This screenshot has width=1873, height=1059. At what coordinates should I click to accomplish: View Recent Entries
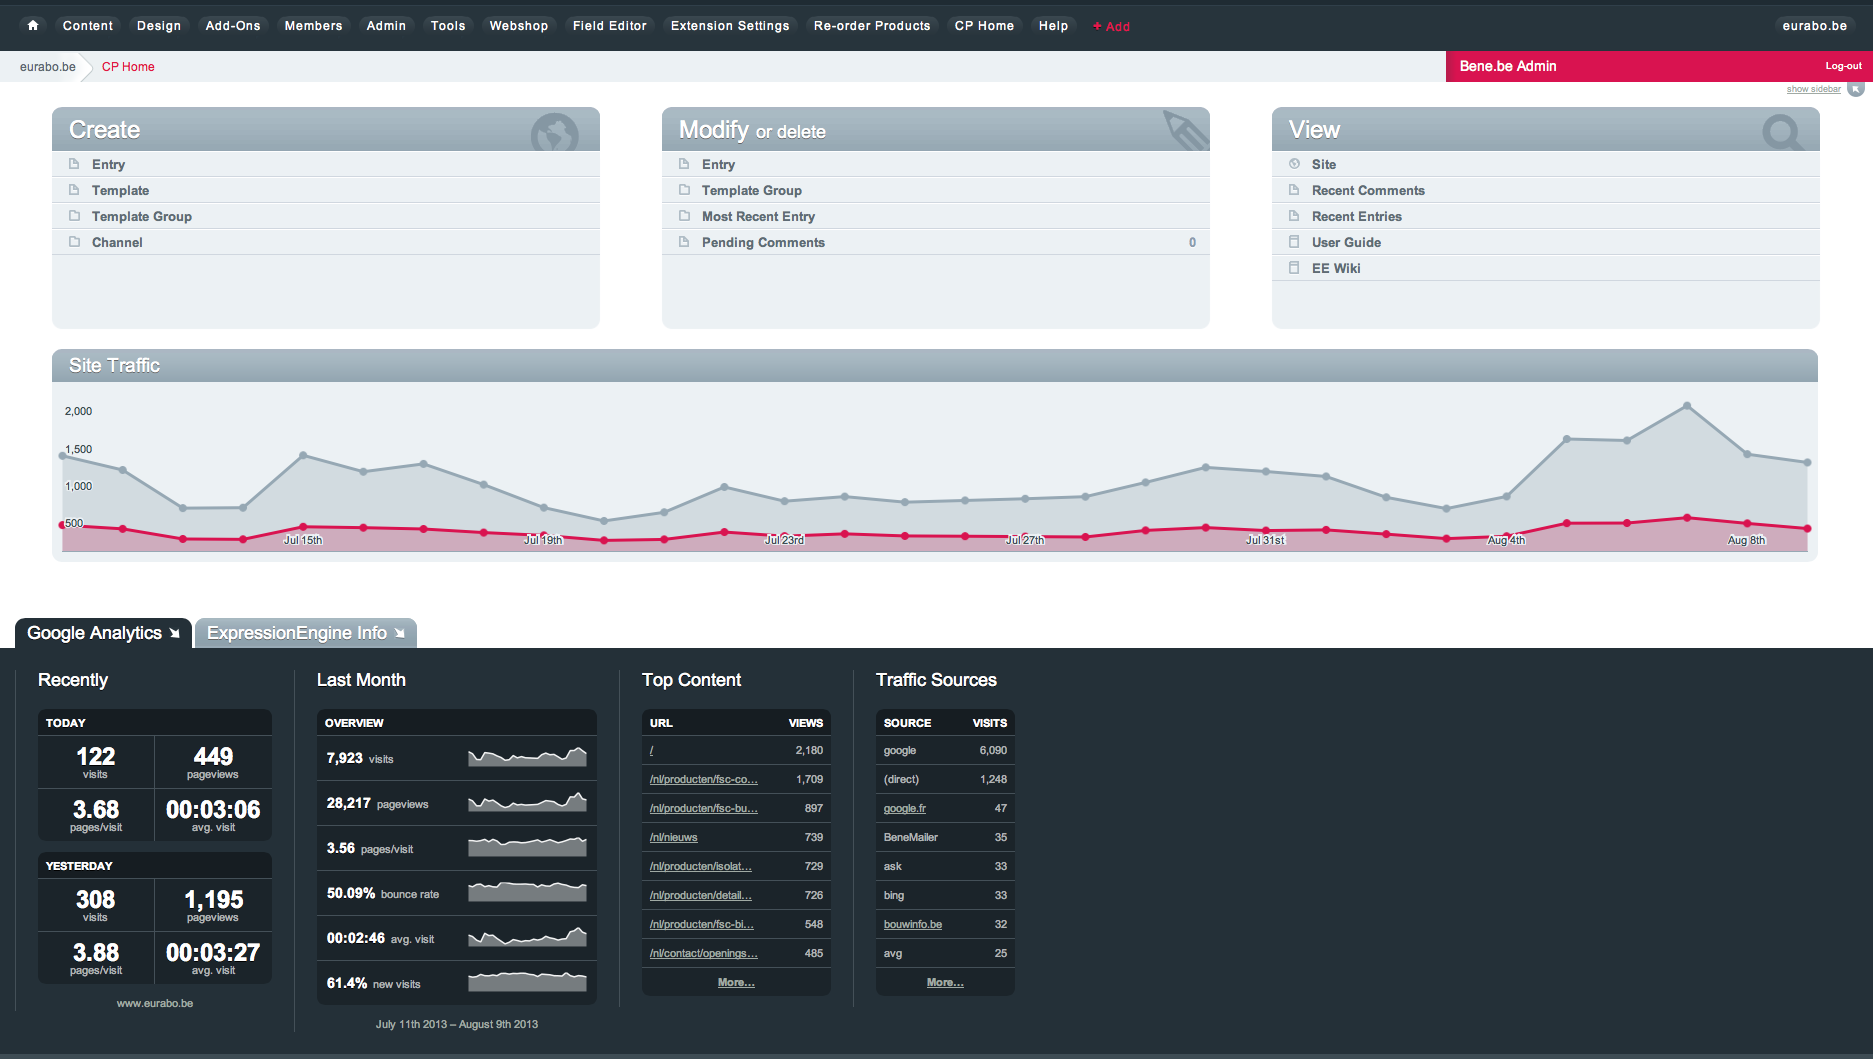pos(1356,216)
